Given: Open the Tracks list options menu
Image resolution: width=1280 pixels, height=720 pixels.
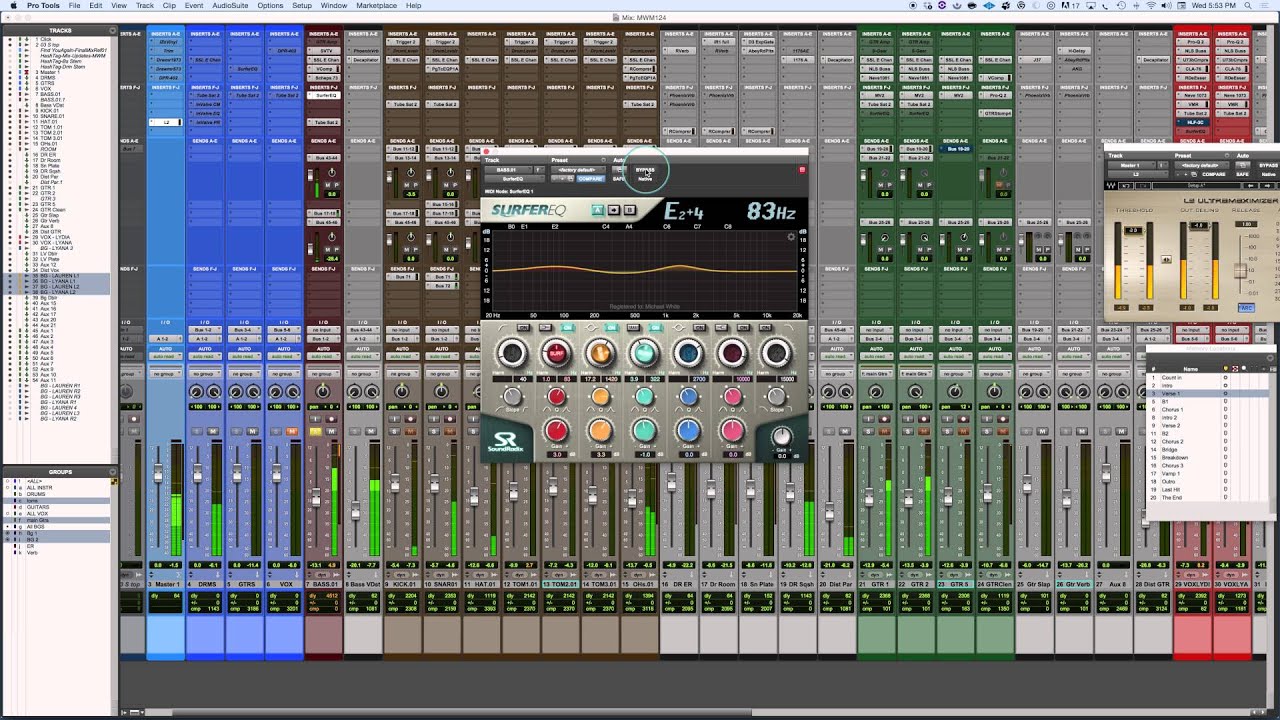Looking at the screenshot, I should (x=113, y=30).
